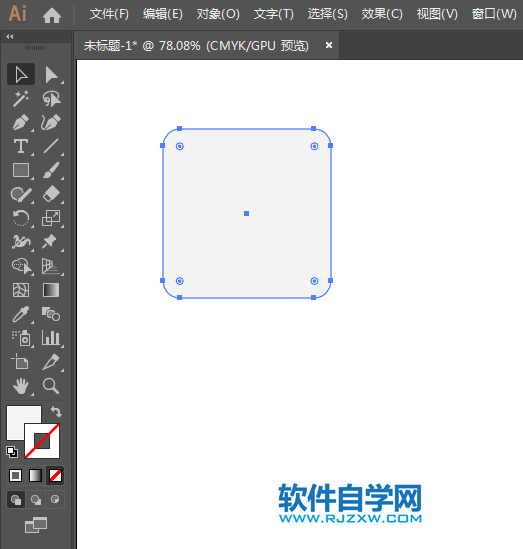Activate the Zoom tool
The width and height of the screenshot is (523, 549).
[x=51, y=386]
